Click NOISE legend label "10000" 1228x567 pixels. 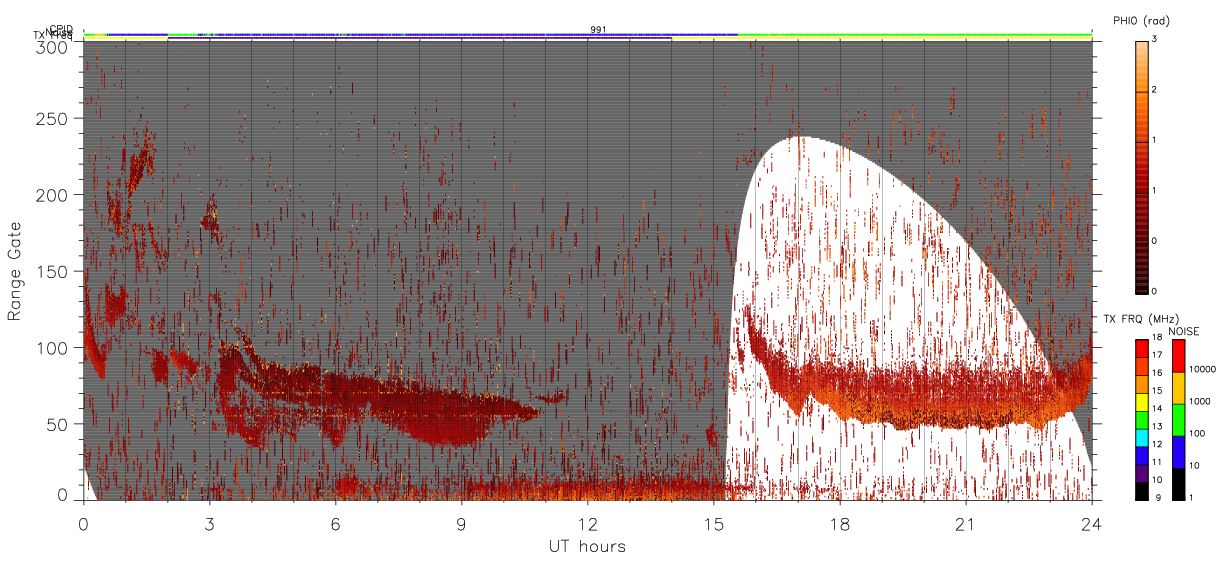coord(1203,369)
